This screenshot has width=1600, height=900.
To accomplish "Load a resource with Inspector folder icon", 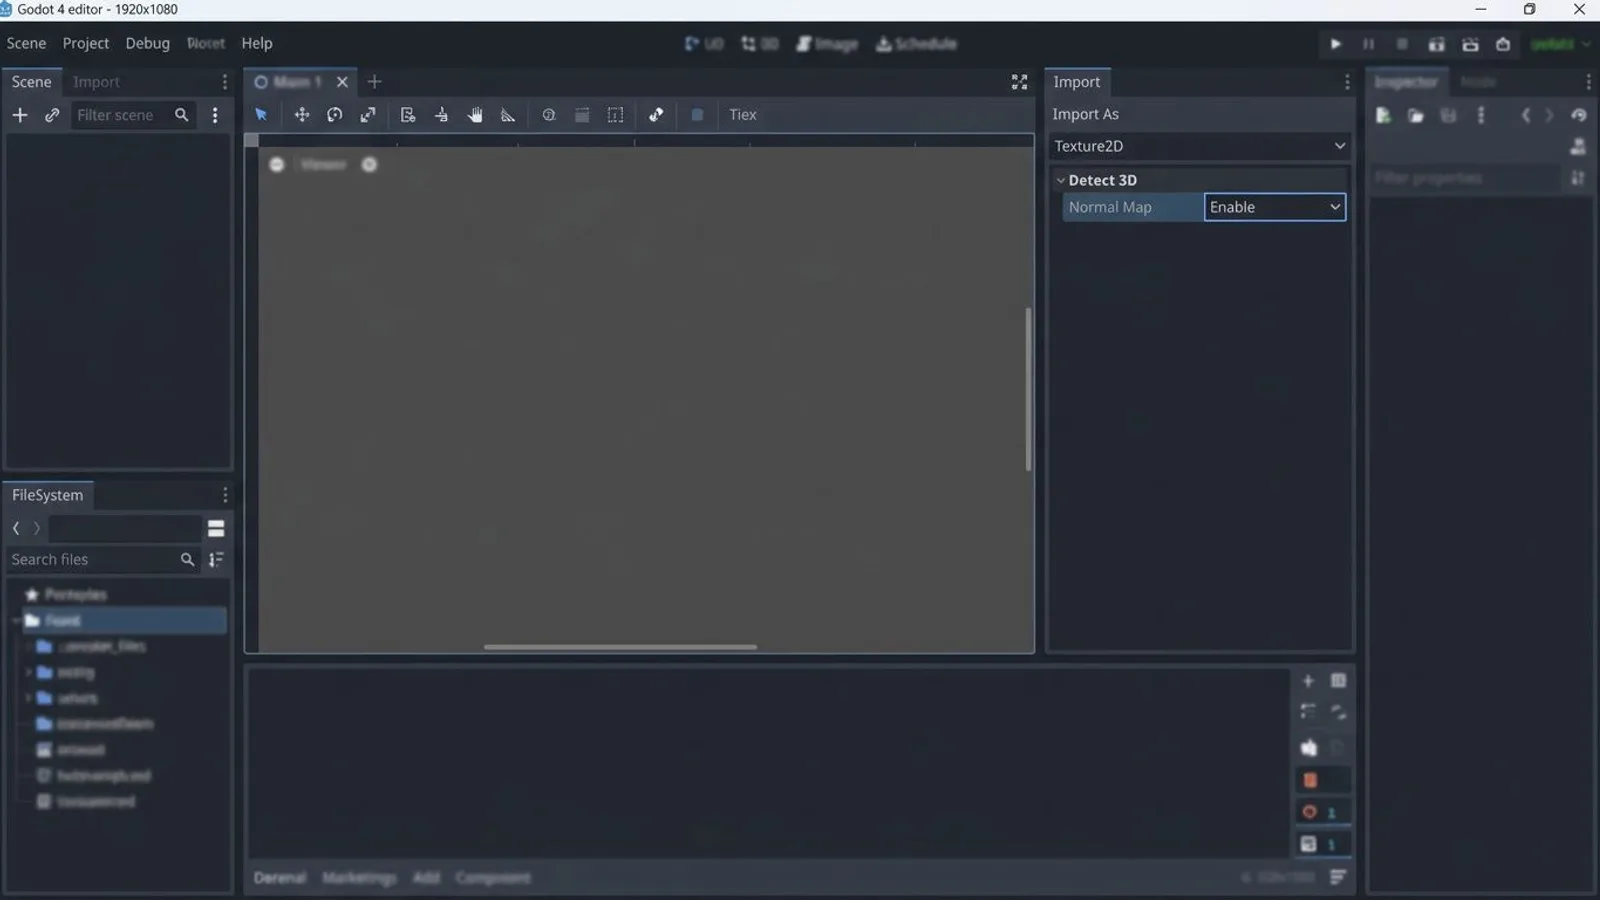I will (1416, 116).
